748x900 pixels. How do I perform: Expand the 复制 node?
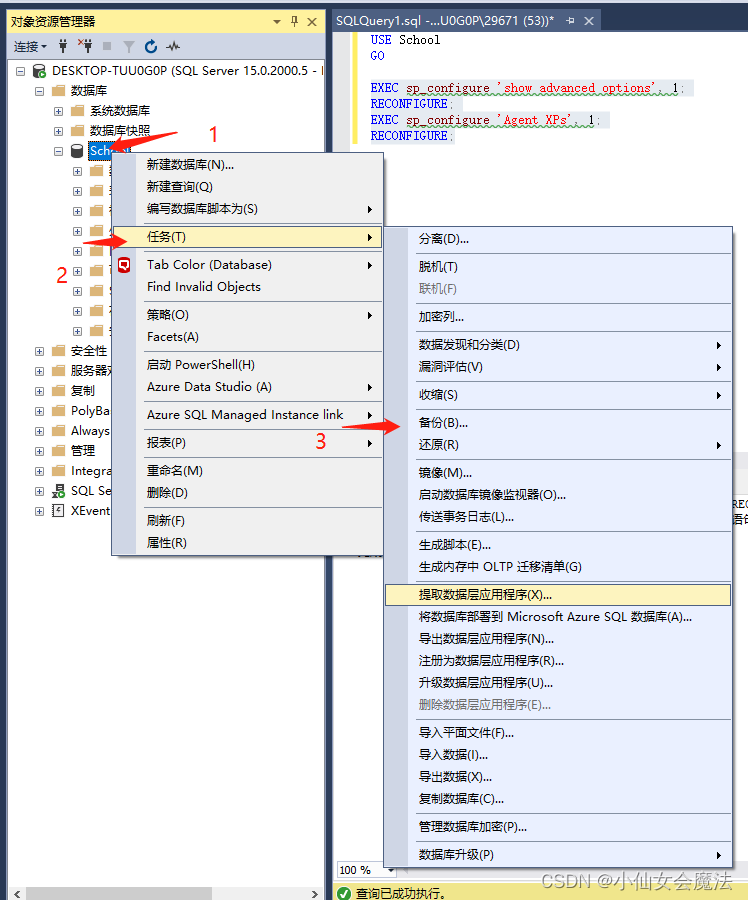coord(40,391)
